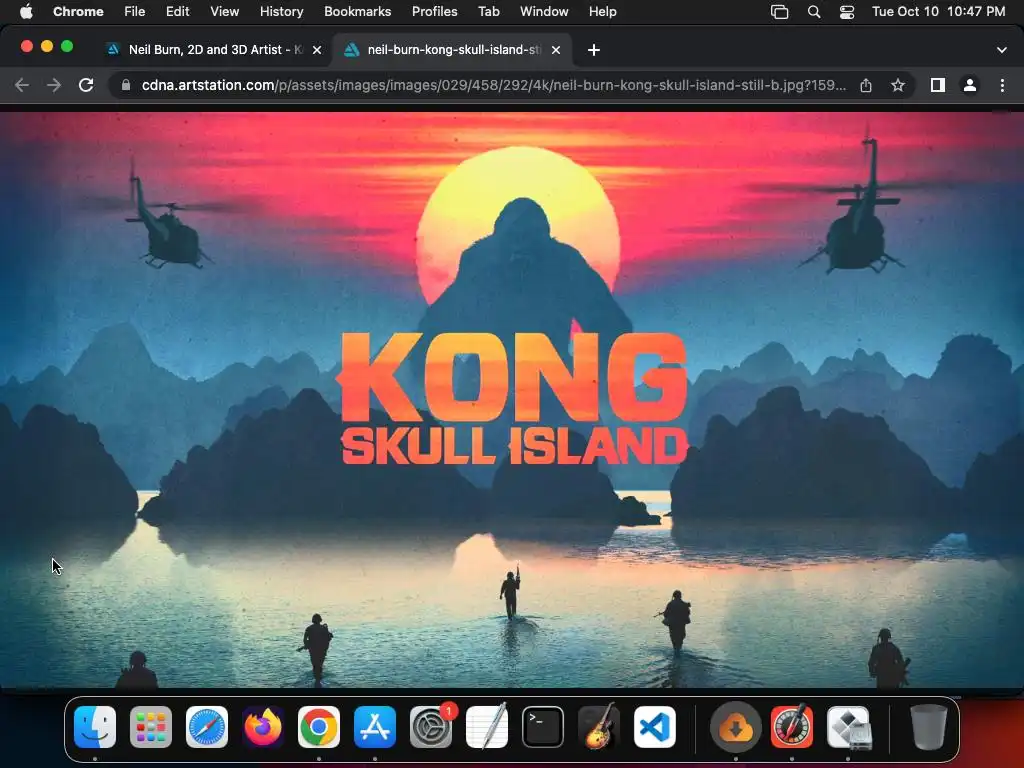1024x768 pixels.
Task: Launch Visual Studio Code from the Dock
Action: point(655,727)
